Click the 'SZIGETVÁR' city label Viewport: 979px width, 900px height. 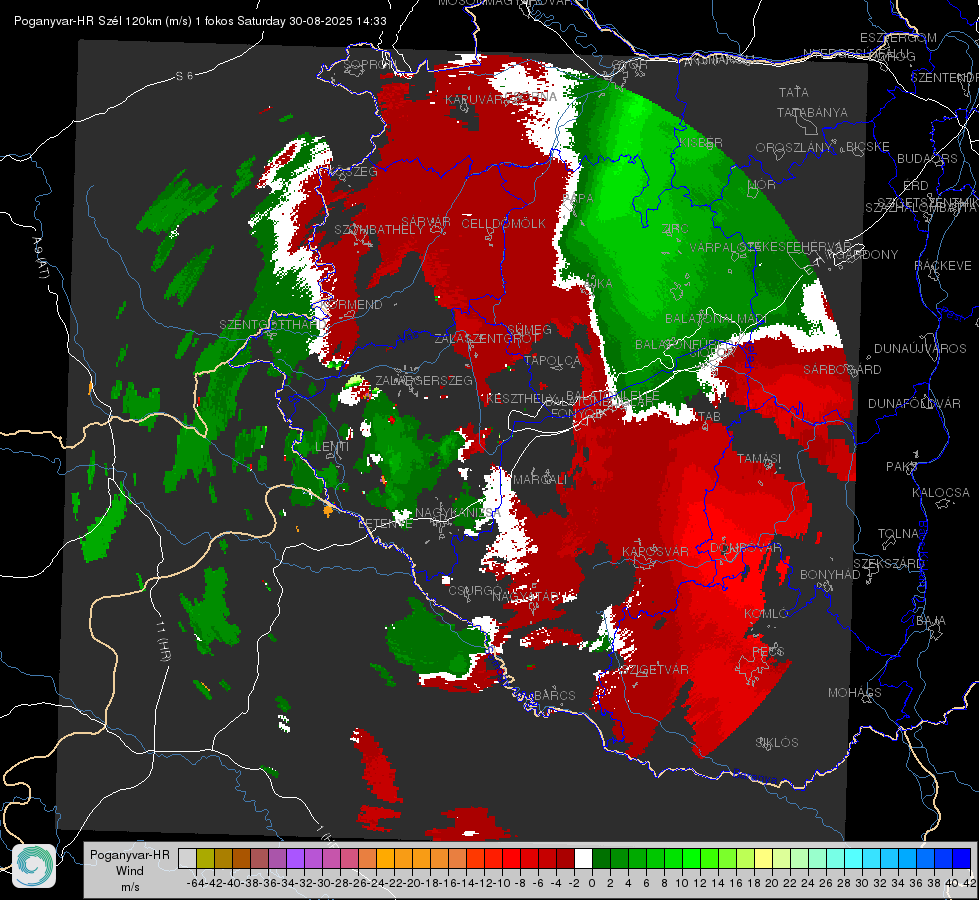click(654, 670)
